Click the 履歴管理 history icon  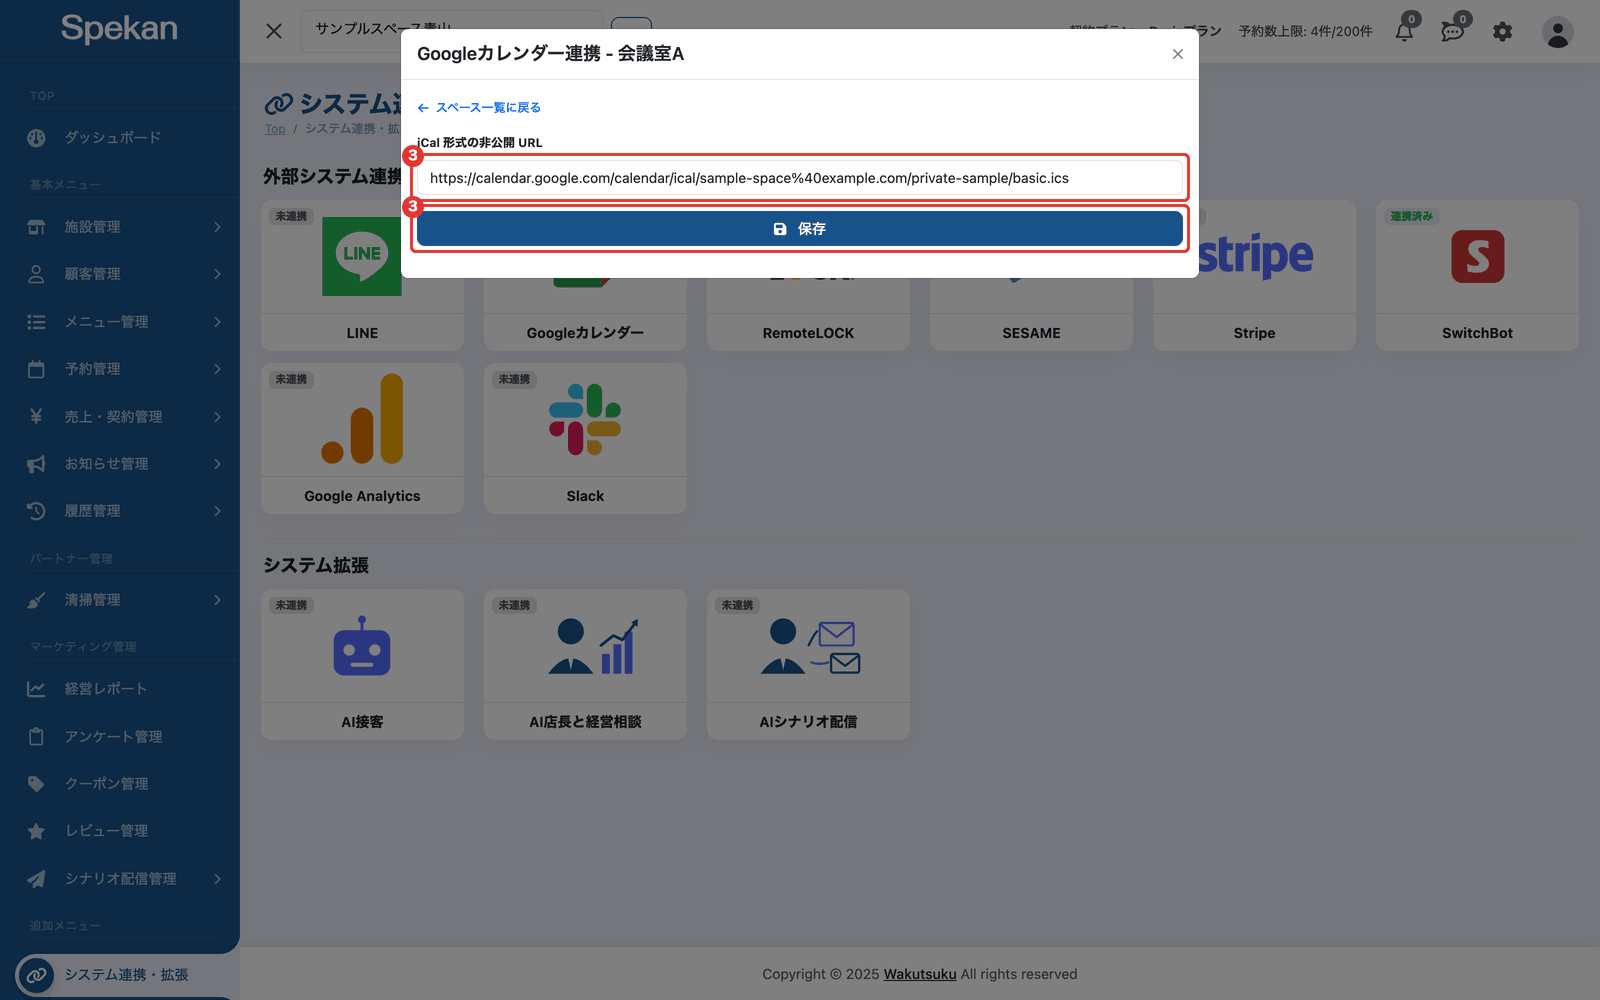36,511
